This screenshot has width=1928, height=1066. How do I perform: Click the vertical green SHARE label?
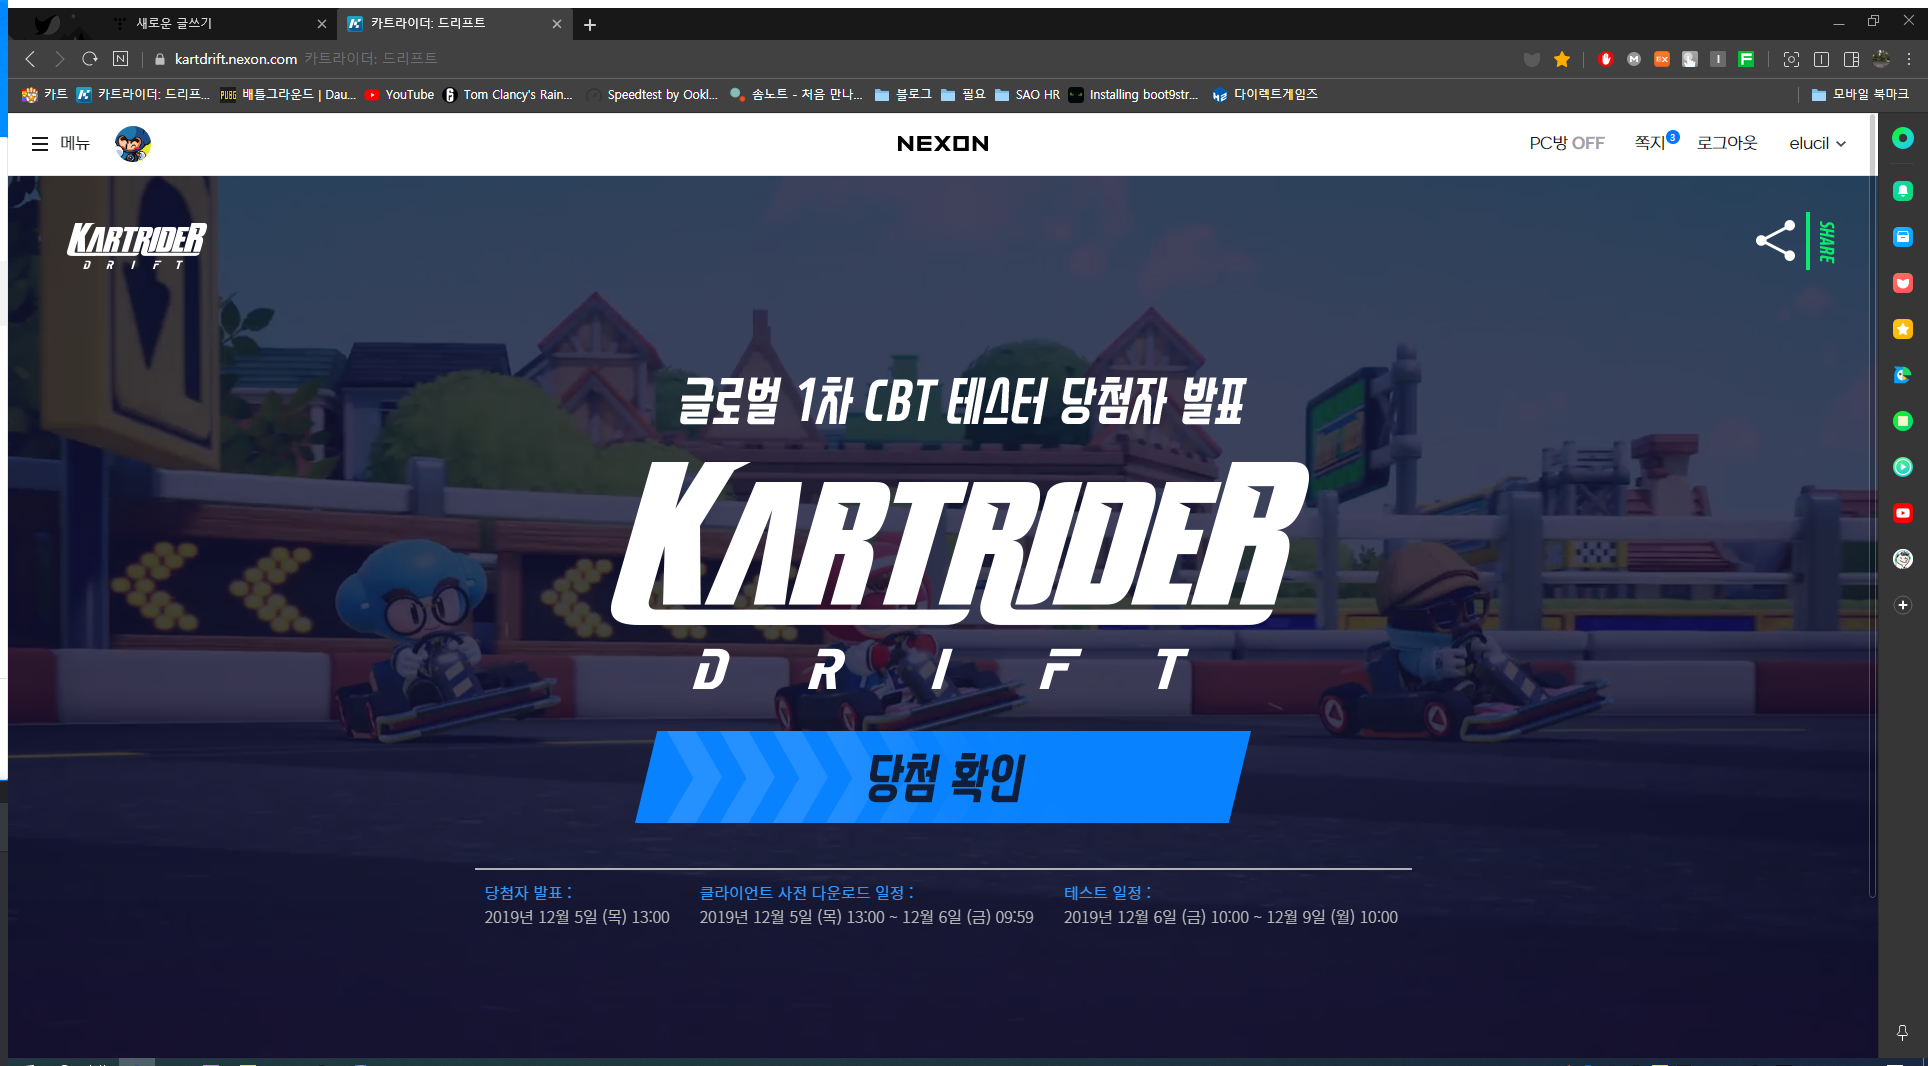coord(1827,242)
